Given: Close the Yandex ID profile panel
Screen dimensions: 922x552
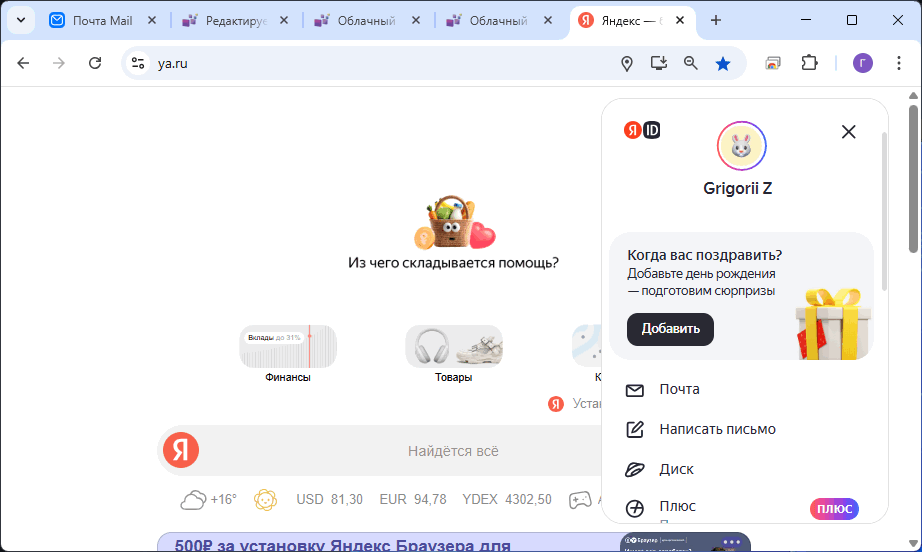Looking at the screenshot, I should tap(848, 132).
